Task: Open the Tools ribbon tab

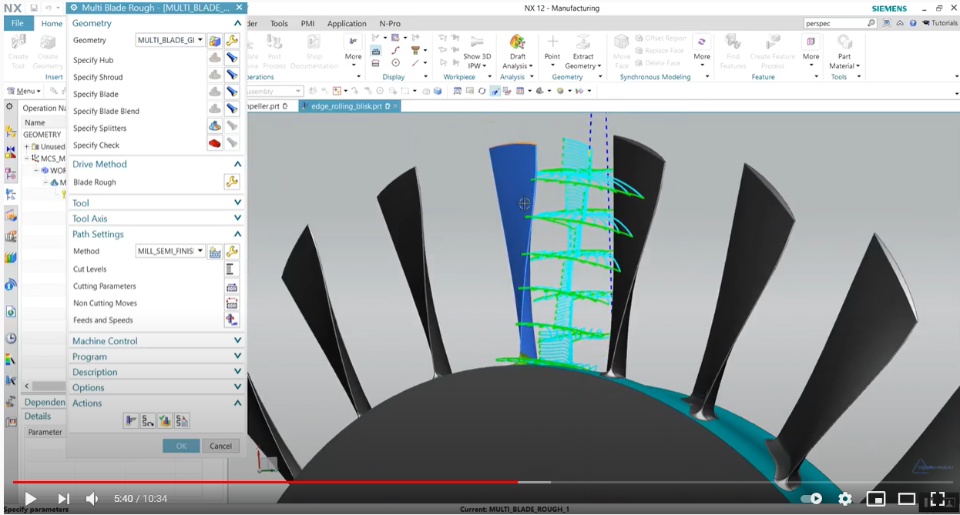Action: [x=279, y=23]
